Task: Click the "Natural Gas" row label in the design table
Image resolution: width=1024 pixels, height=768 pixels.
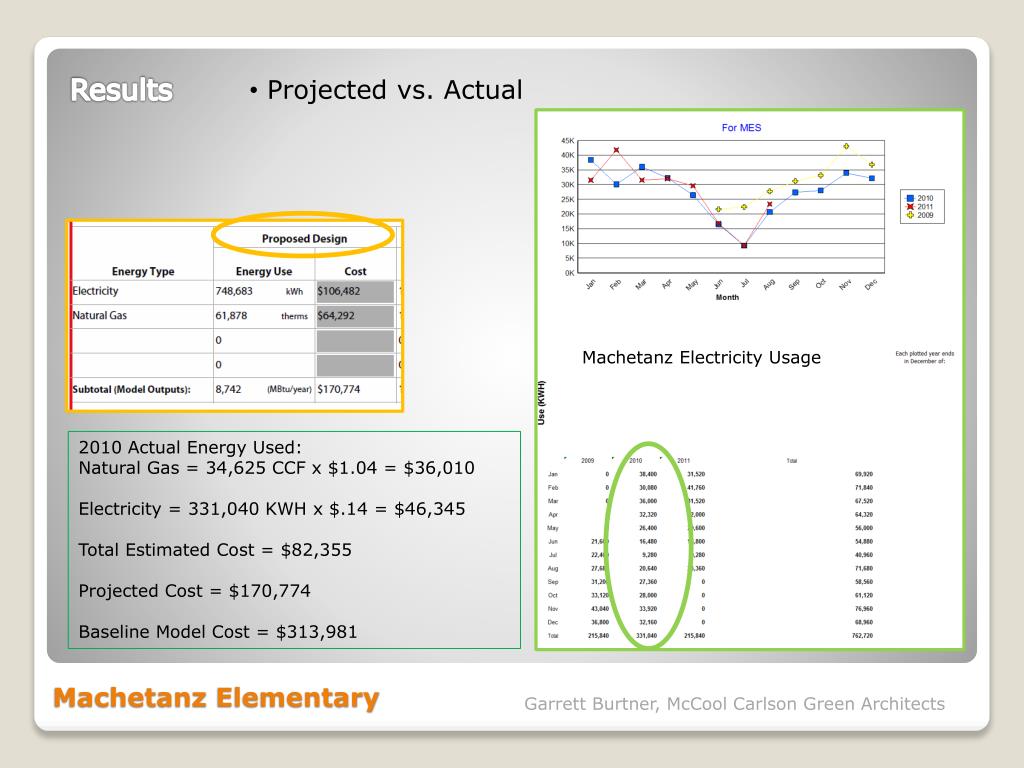Action: tap(100, 315)
